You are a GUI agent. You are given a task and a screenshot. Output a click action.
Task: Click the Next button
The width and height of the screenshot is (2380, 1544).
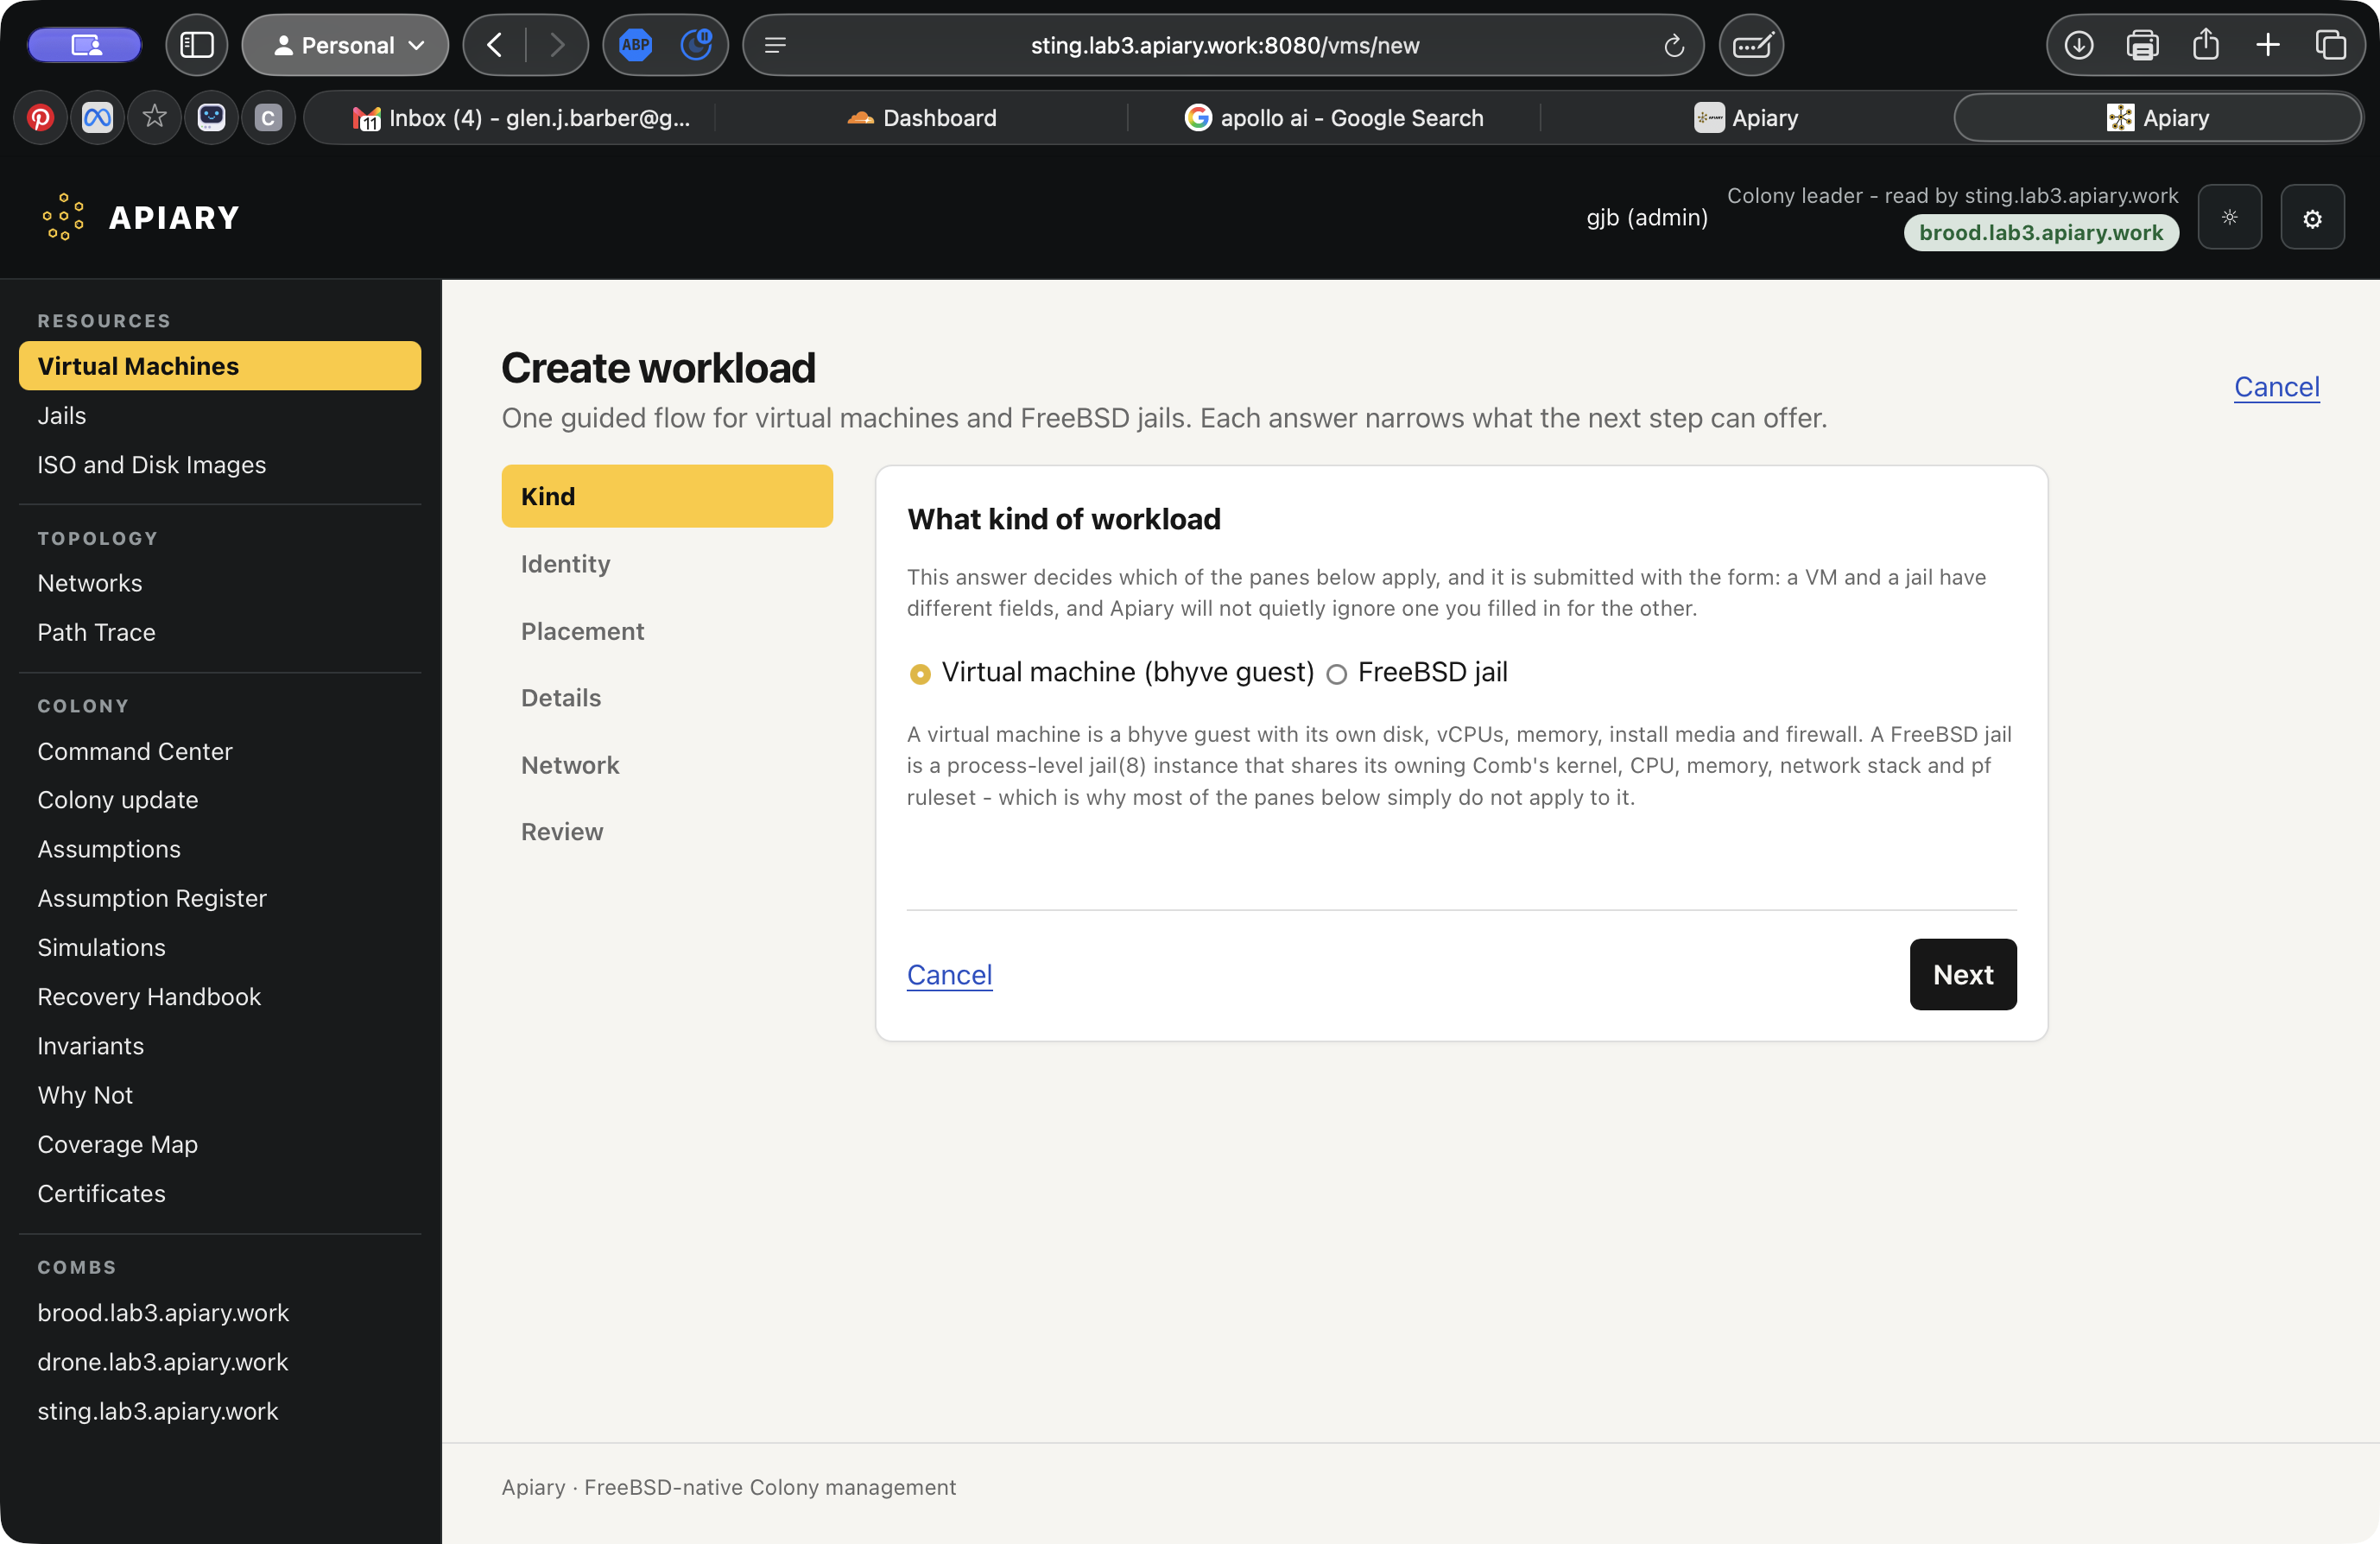[x=1962, y=974]
